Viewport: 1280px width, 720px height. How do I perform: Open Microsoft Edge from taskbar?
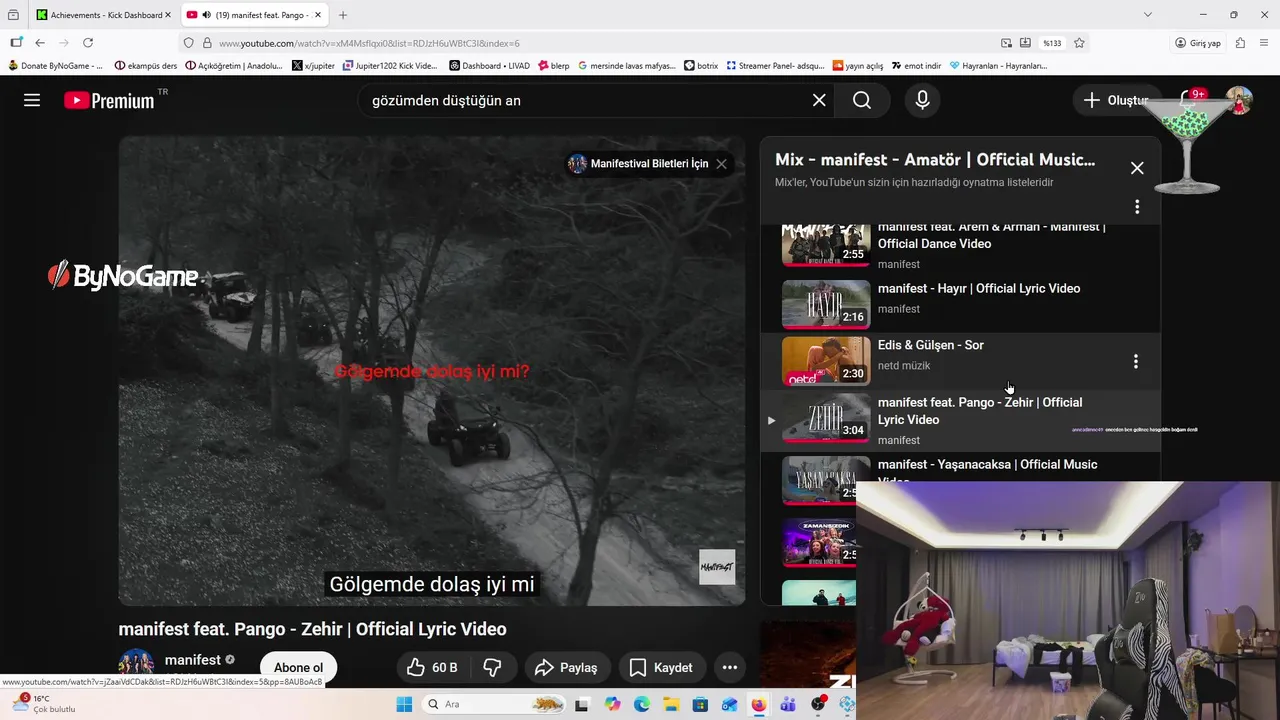click(642, 704)
